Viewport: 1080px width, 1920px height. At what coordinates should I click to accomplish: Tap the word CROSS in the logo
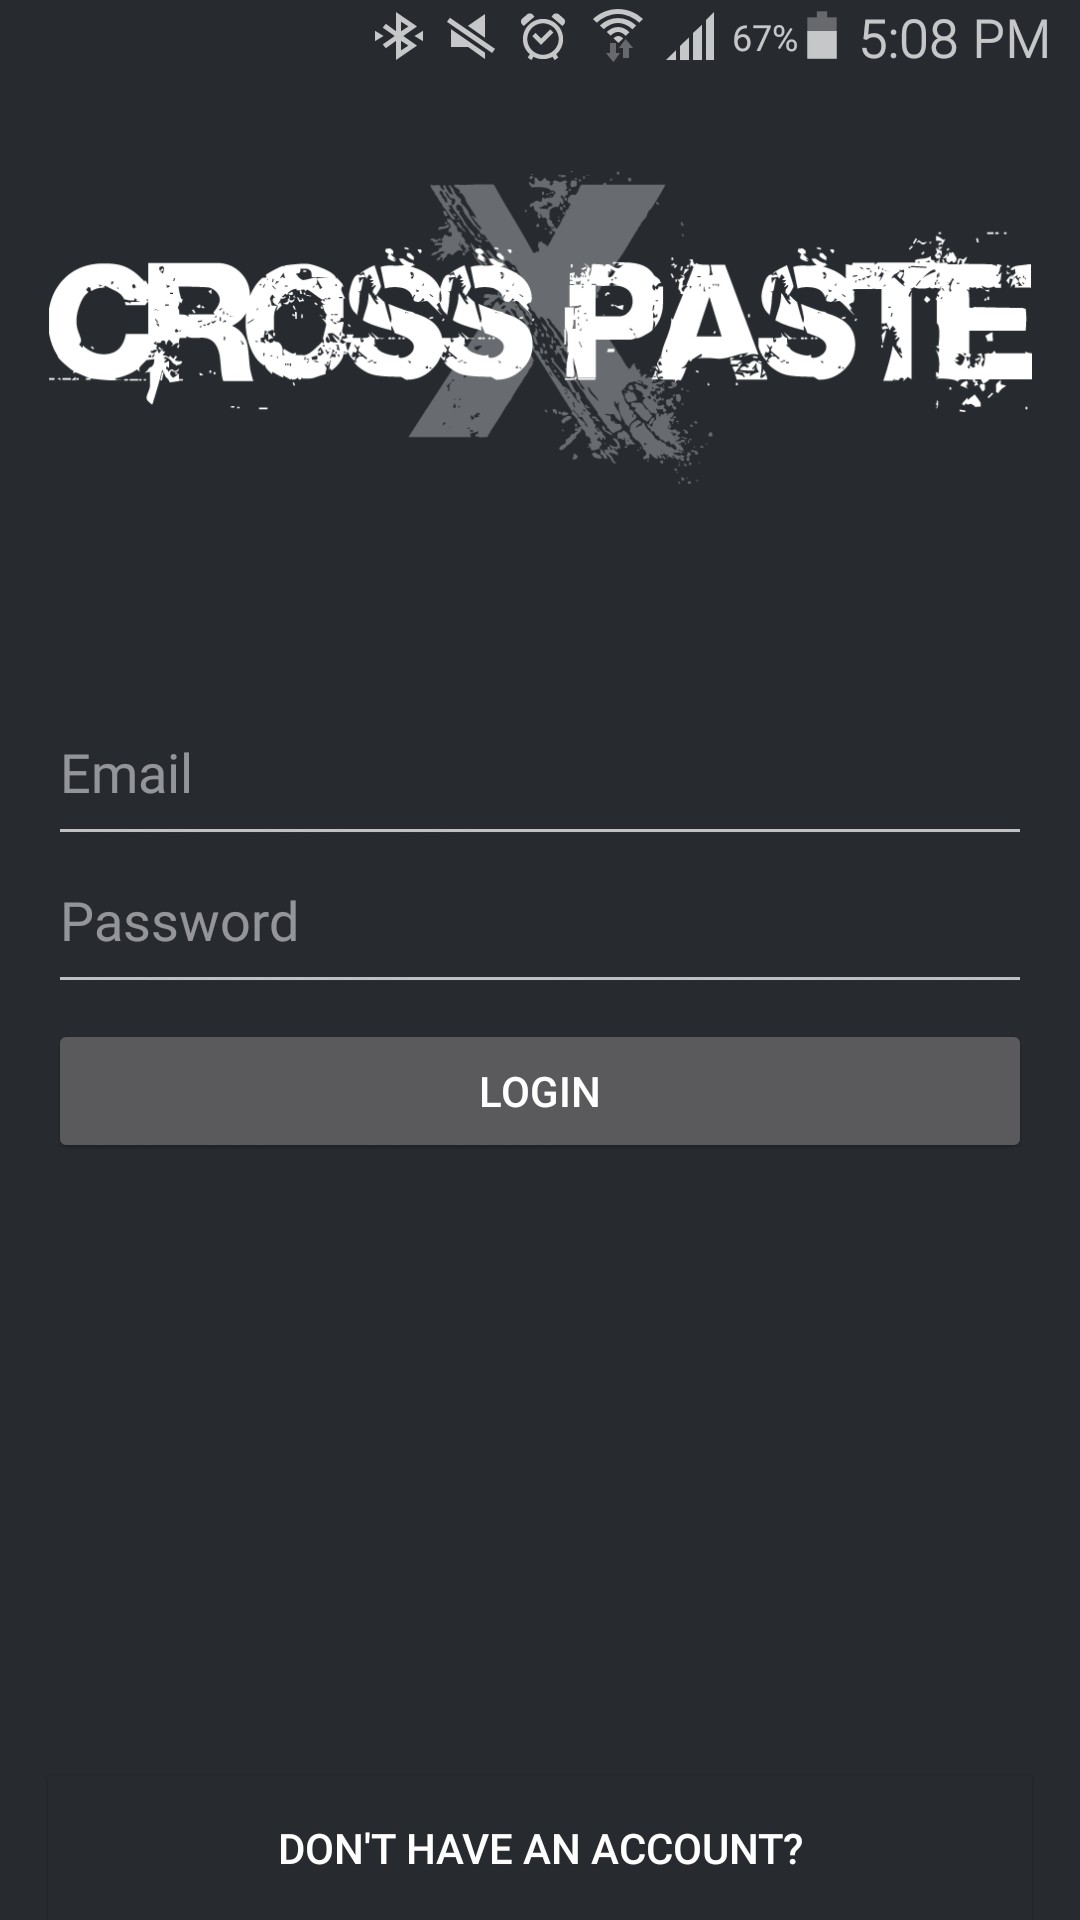[290, 322]
